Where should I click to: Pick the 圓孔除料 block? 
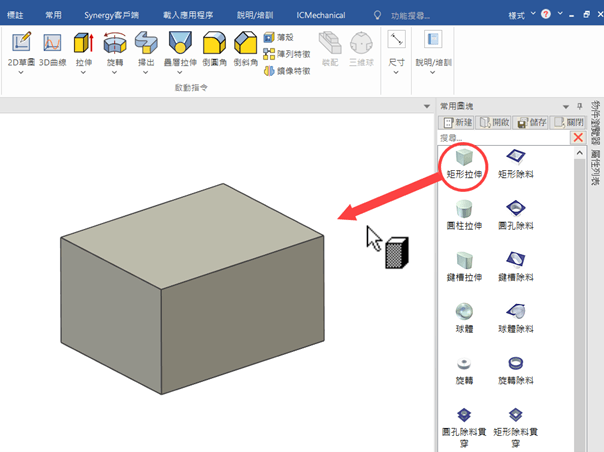pos(515,215)
